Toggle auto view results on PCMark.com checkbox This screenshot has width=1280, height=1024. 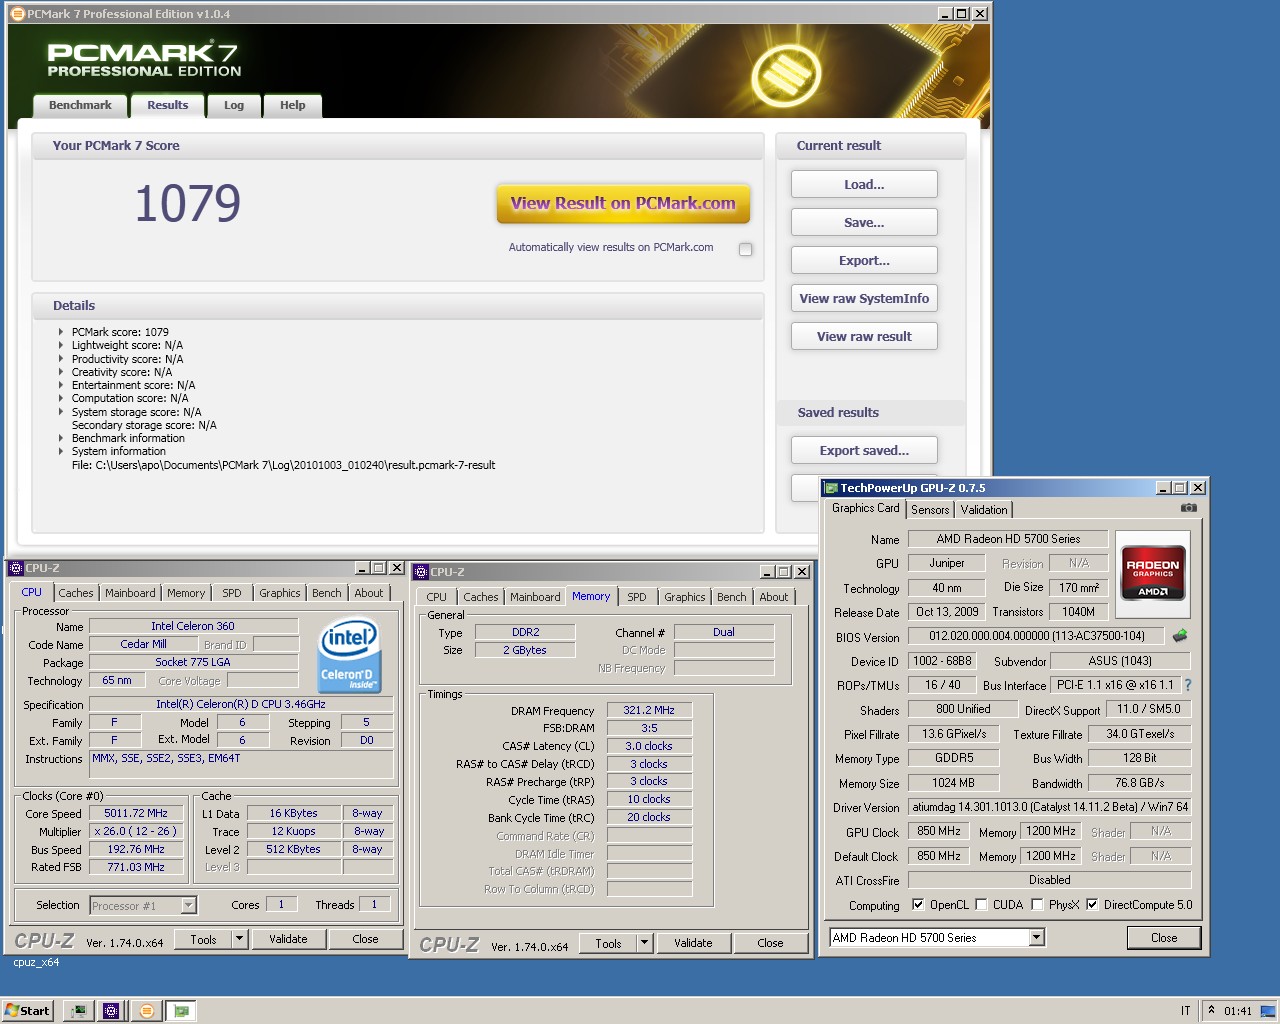pyautogui.click(x=745, y=249)
